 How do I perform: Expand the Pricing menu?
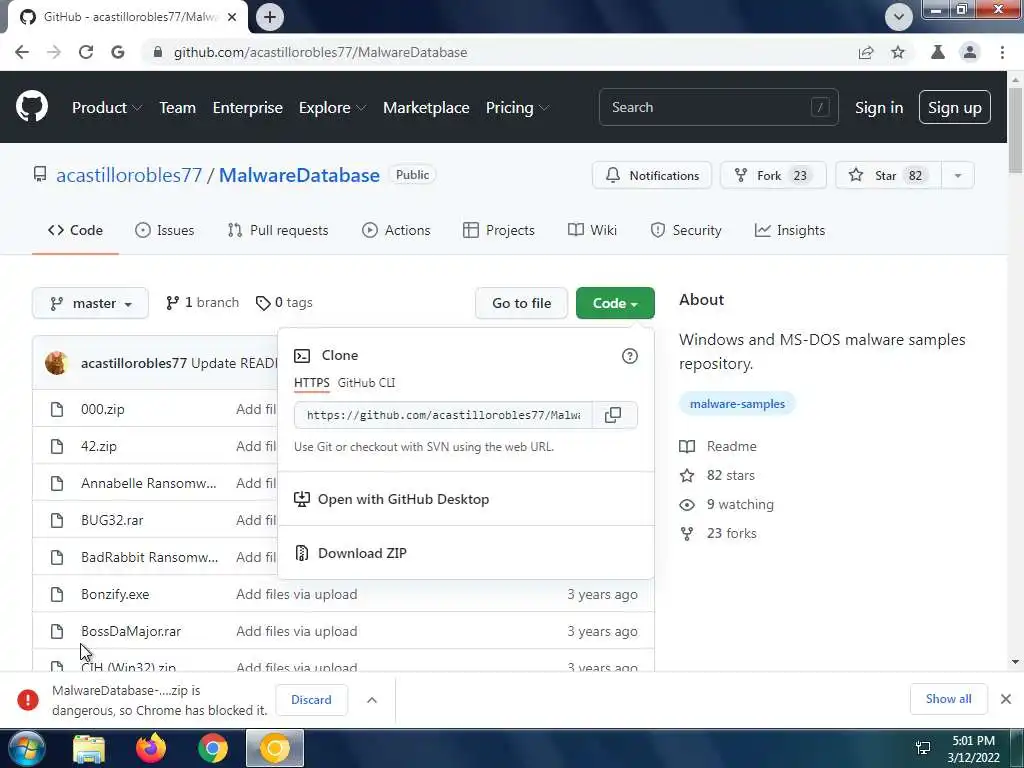517,108
